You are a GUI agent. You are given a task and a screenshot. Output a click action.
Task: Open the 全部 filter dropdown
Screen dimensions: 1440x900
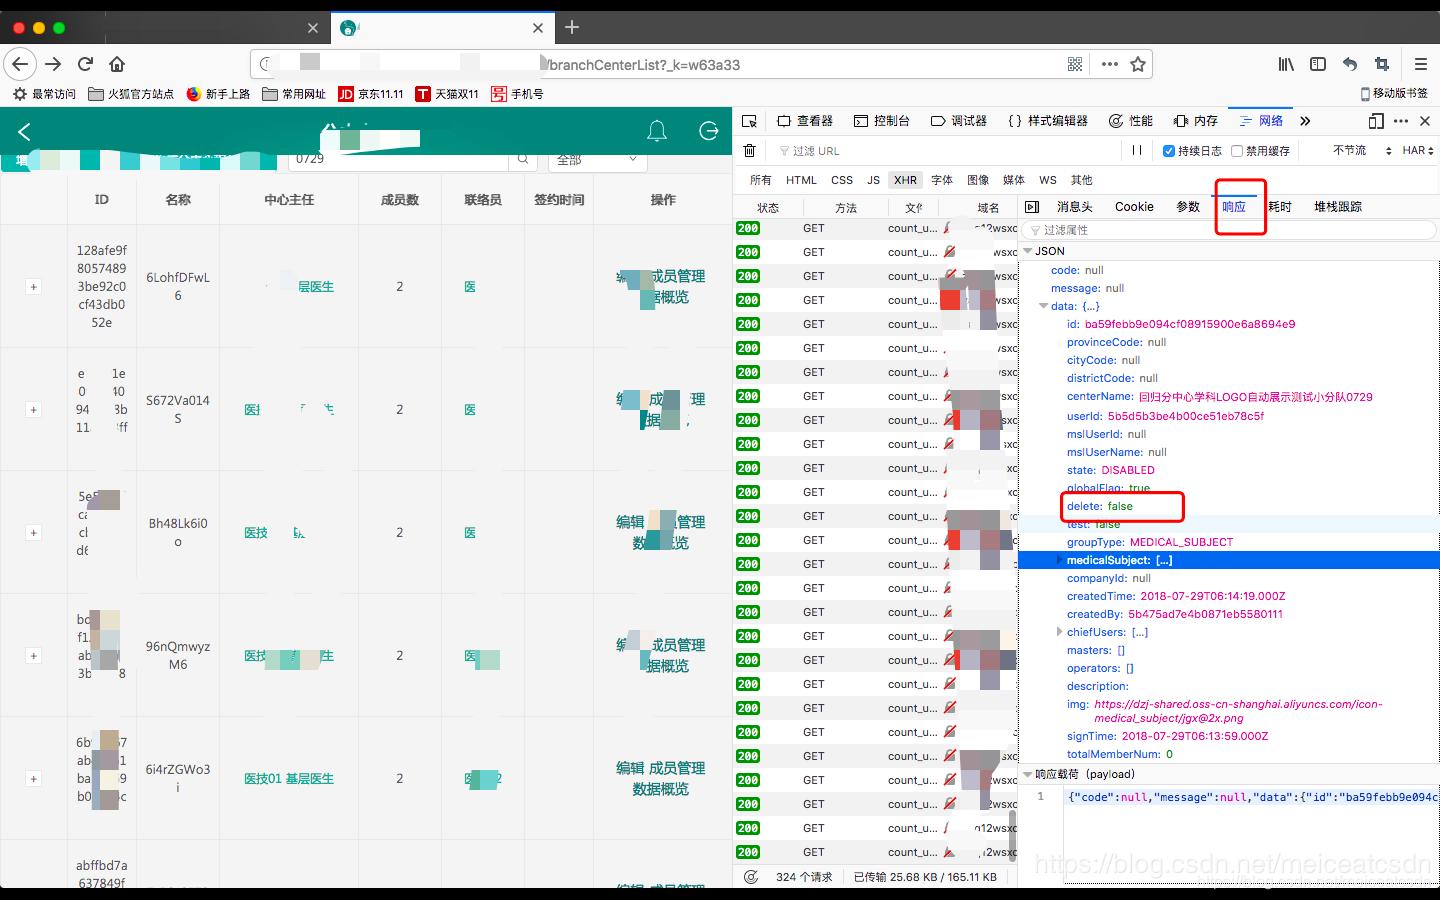pos(597,159)
